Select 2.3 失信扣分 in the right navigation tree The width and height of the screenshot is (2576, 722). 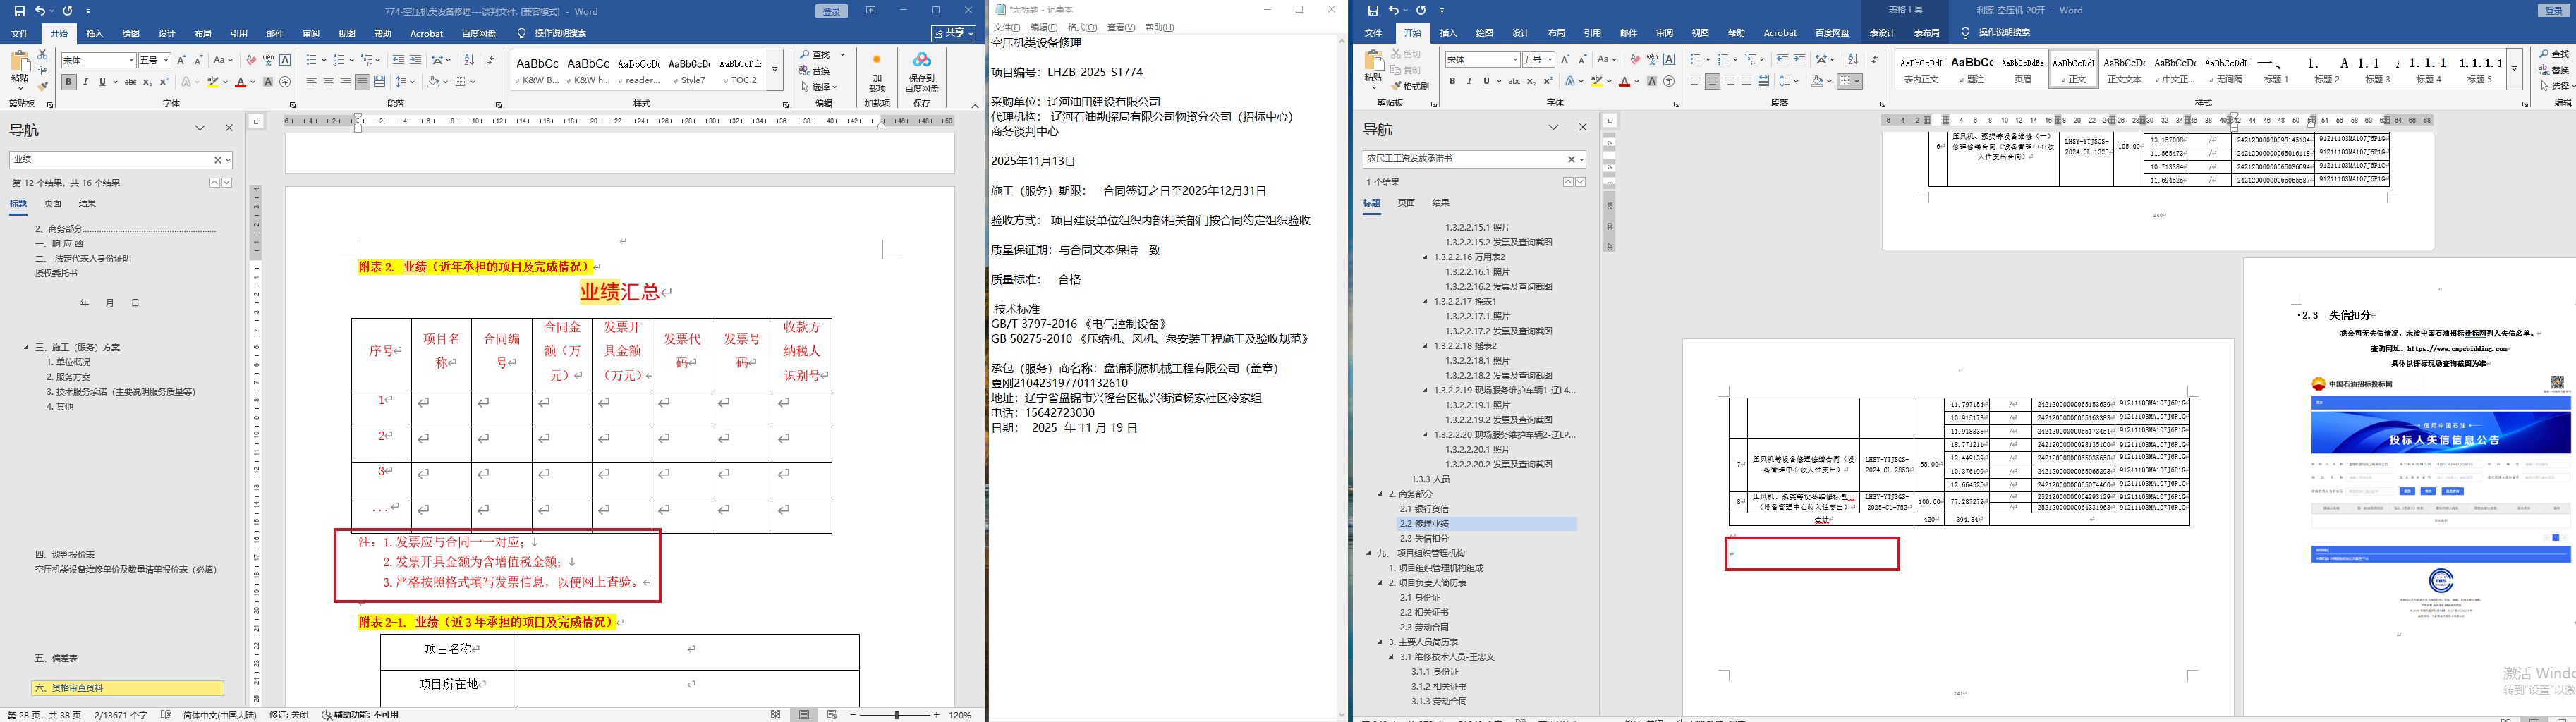[1424, 538]
